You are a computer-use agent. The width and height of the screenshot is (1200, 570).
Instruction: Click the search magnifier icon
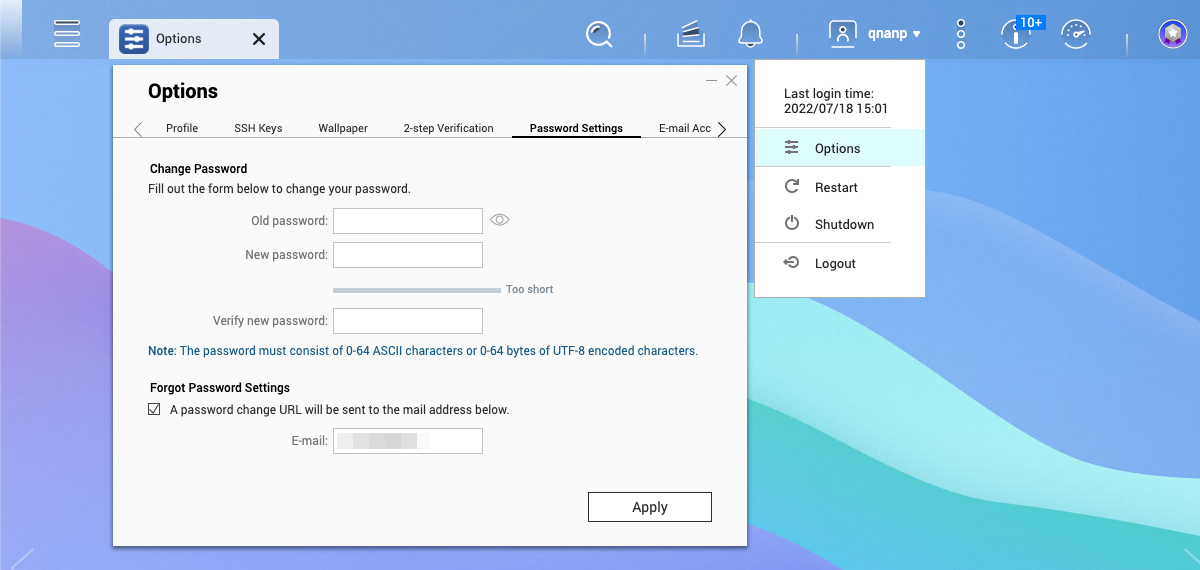pyautogui.click(x=599, y=35)
